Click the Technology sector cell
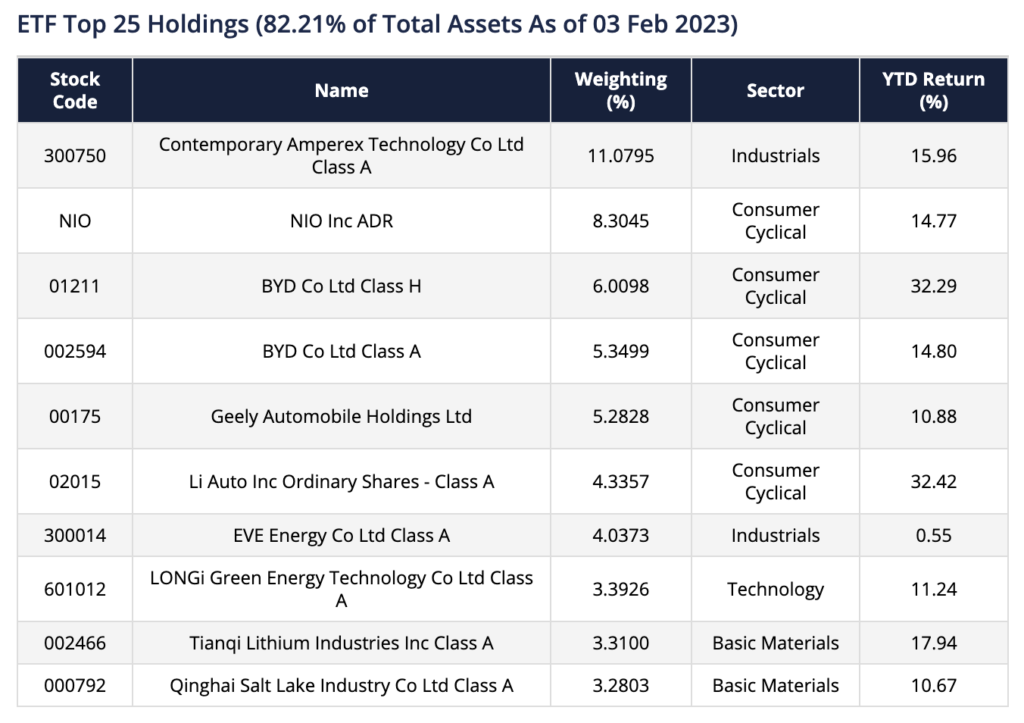 point(775,589)
